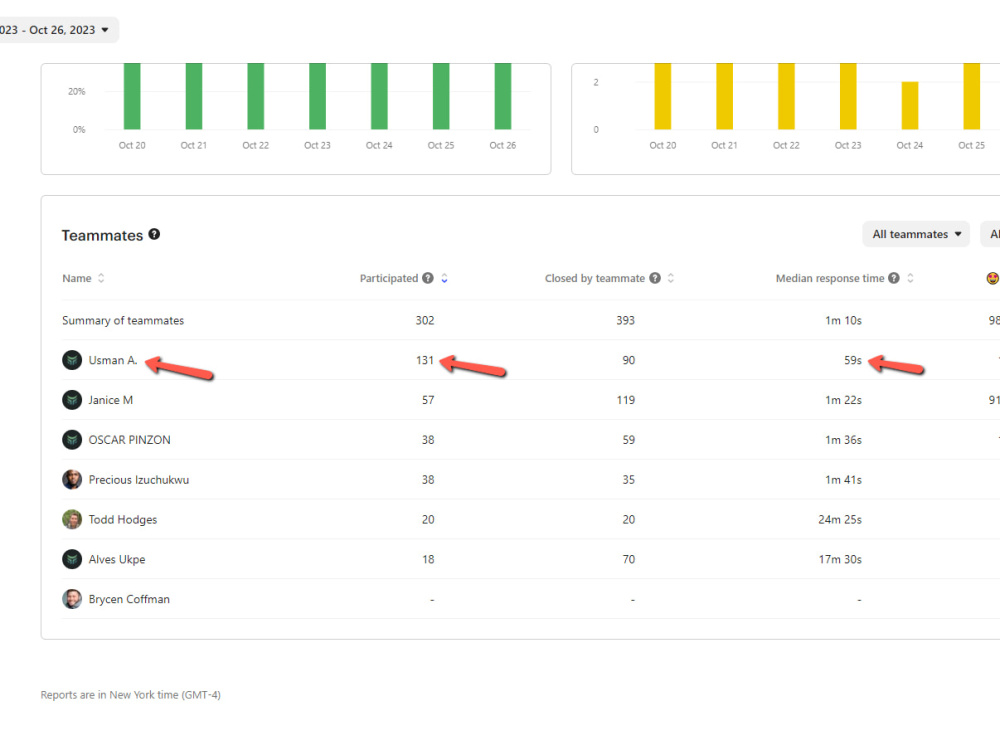Viewport: 1000px width, 750px height.
Task: Sort by Closed by teammate arrows
Action: (671, 278)
